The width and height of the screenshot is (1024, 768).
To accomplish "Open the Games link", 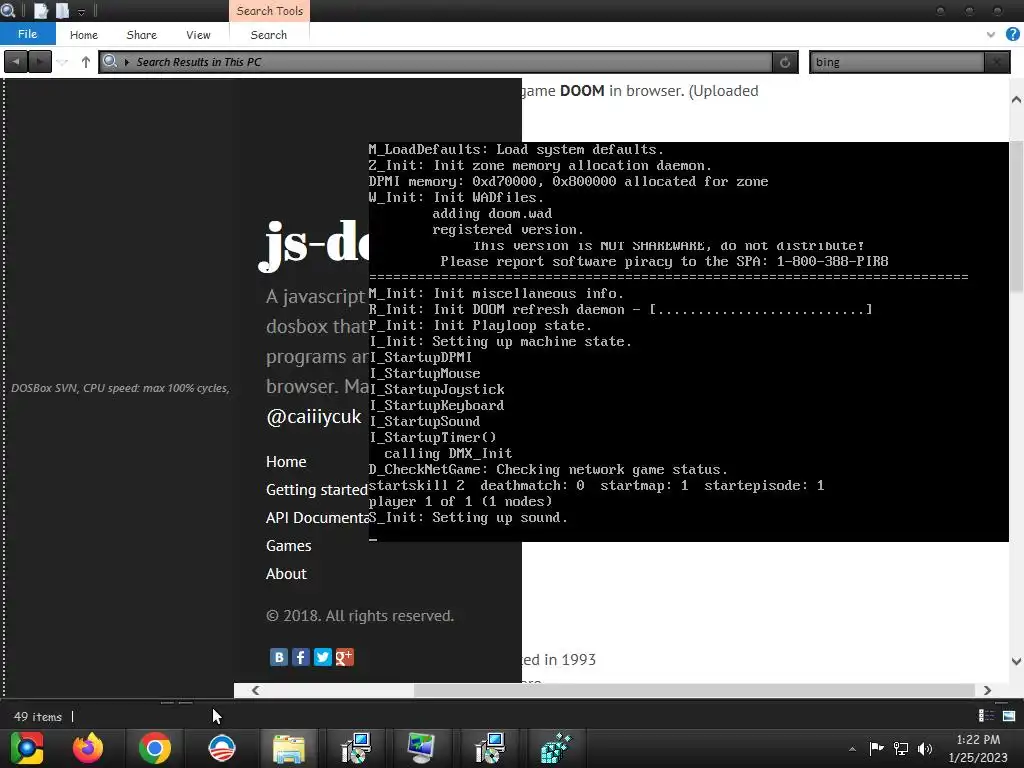I will (289, 546).
